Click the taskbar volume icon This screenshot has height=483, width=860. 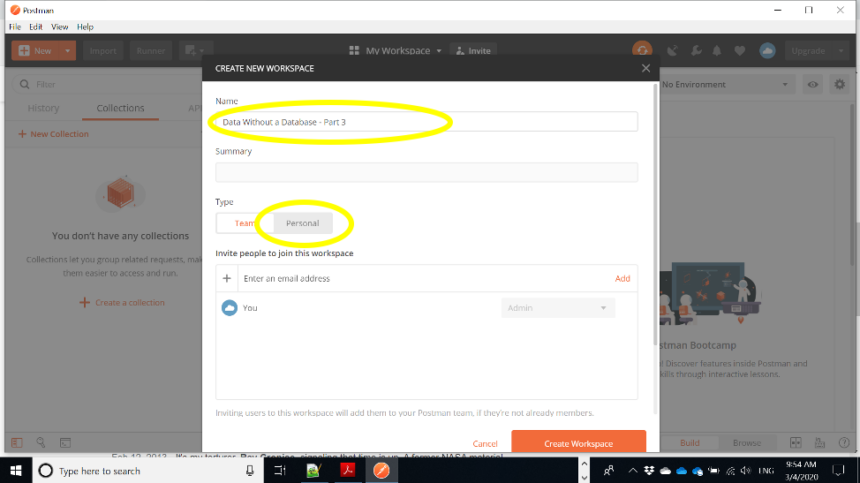point(745,471)
